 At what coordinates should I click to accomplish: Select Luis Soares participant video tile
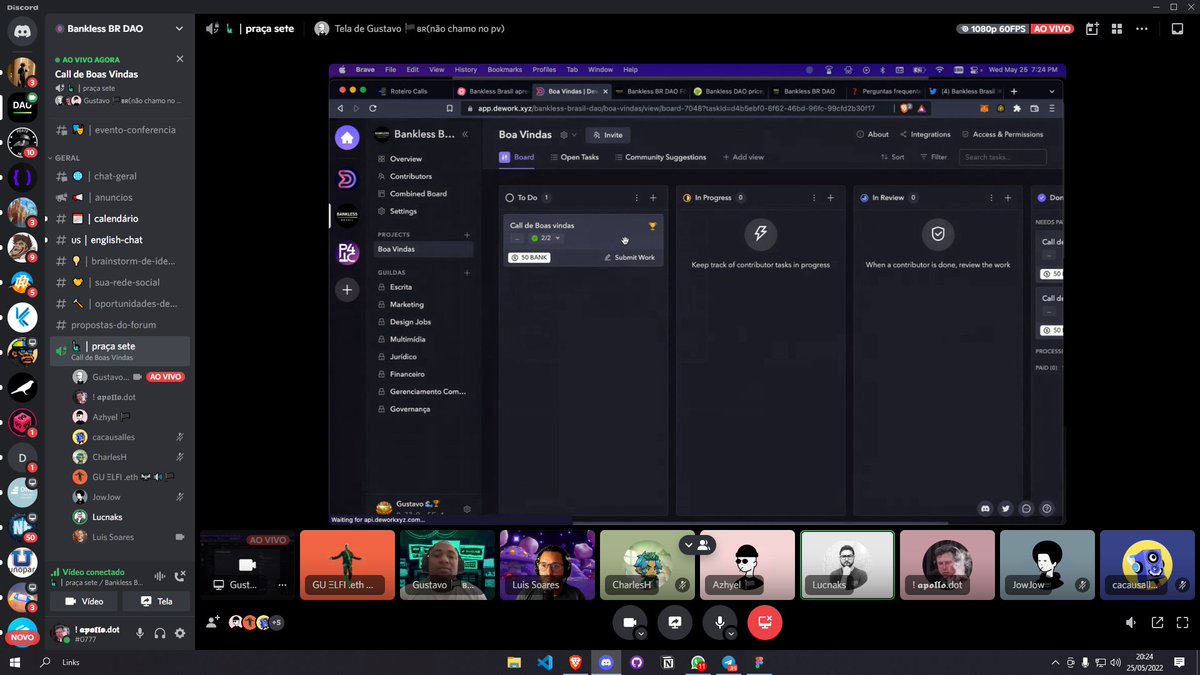pos(547,565)
